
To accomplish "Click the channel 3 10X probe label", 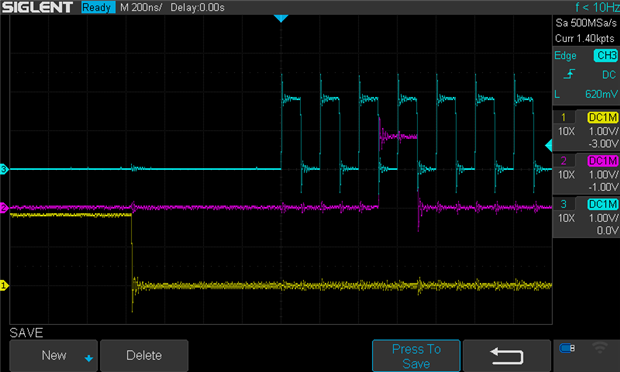I will 566,218.
